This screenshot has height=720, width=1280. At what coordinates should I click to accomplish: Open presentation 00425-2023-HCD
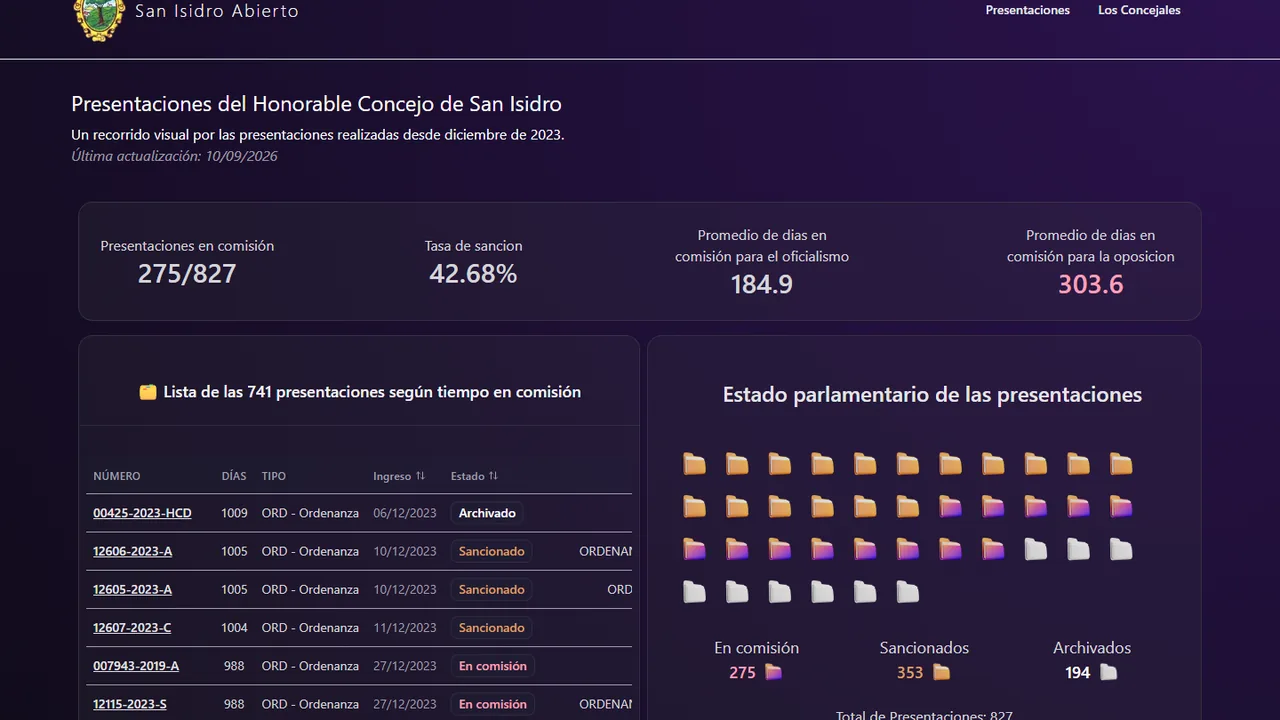pos(142,513)
